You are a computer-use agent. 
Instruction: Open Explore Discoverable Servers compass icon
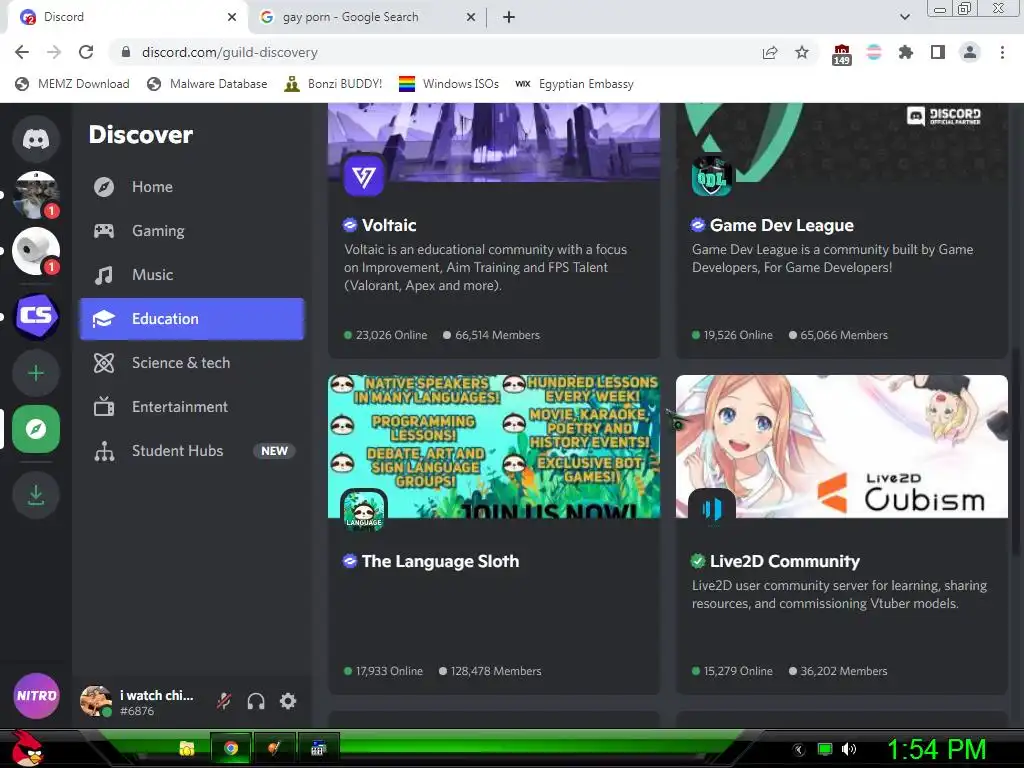[x=36, y=429]
